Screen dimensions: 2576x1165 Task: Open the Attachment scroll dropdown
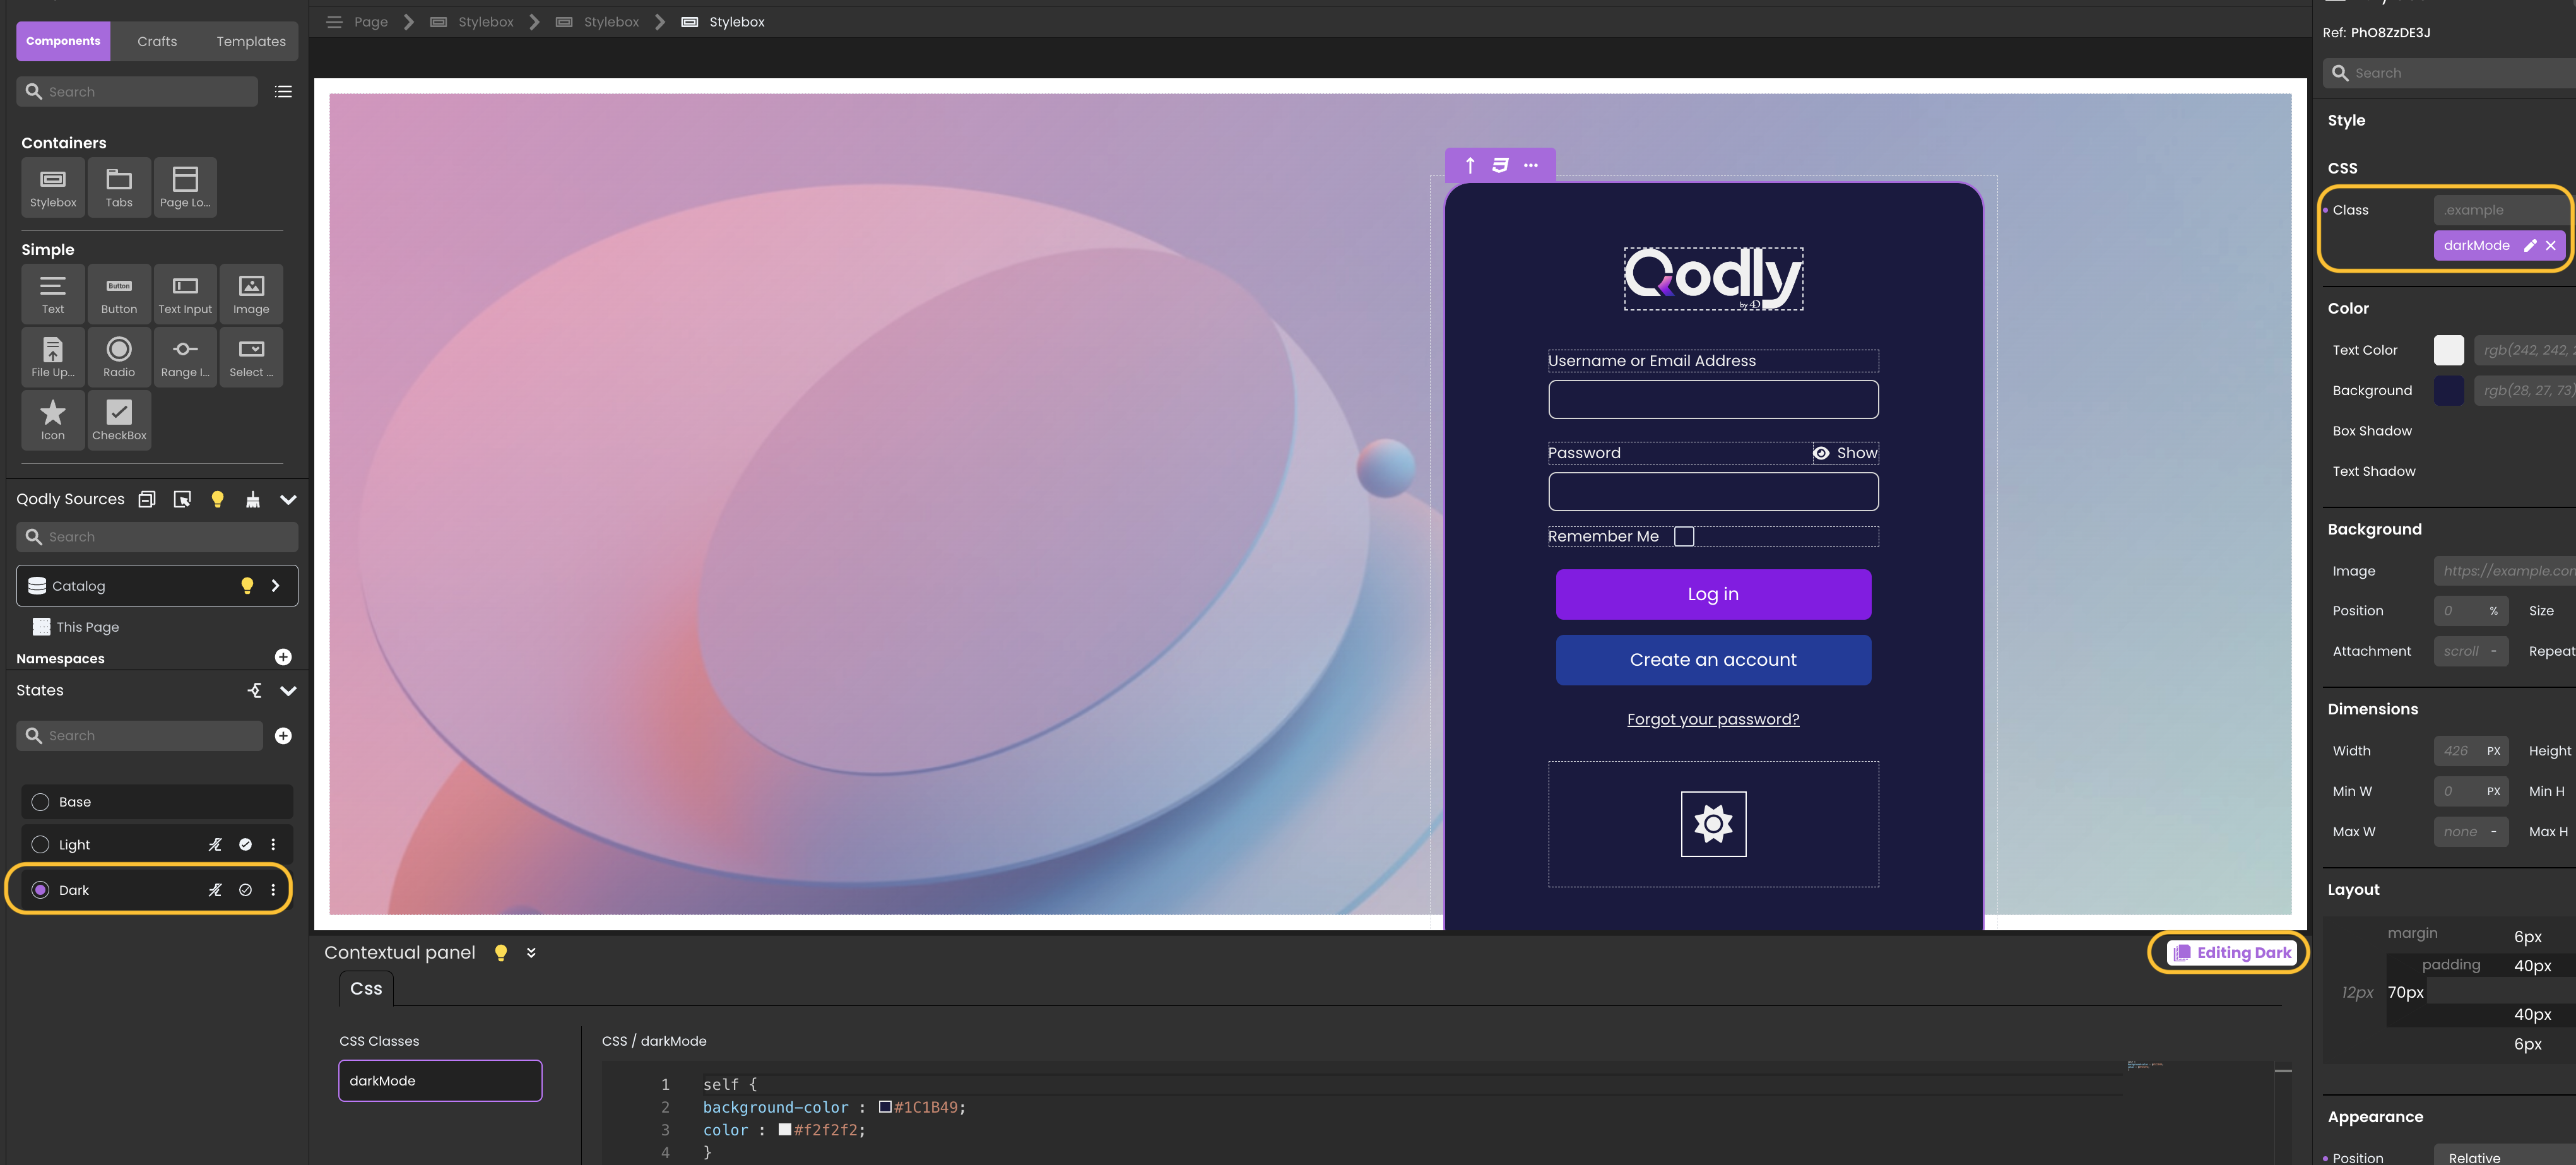[2470, 651]
